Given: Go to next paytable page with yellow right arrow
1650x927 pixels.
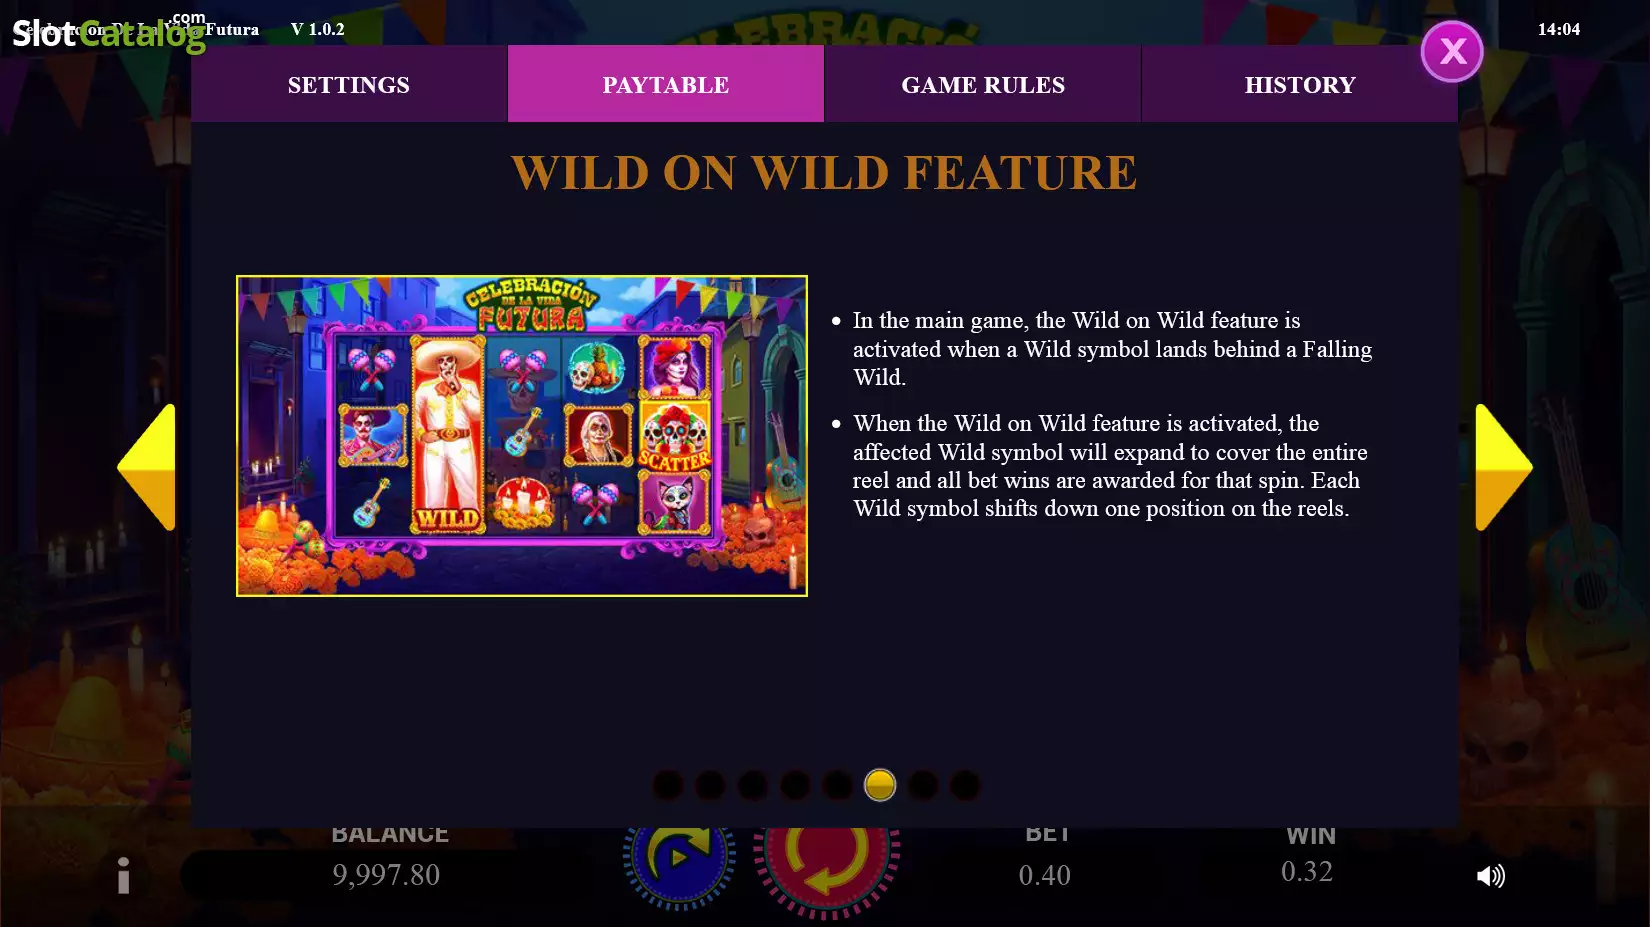Looking at the screenshot, I should point(1504,467).
